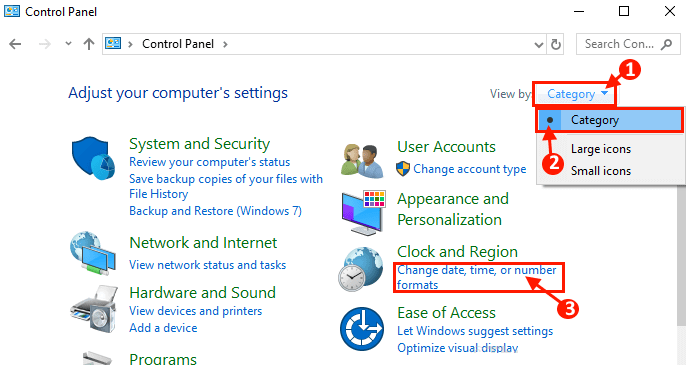Open Backup and Restore (Windows 7)
The width and height of the screenshot is (686, 365).
215,211
